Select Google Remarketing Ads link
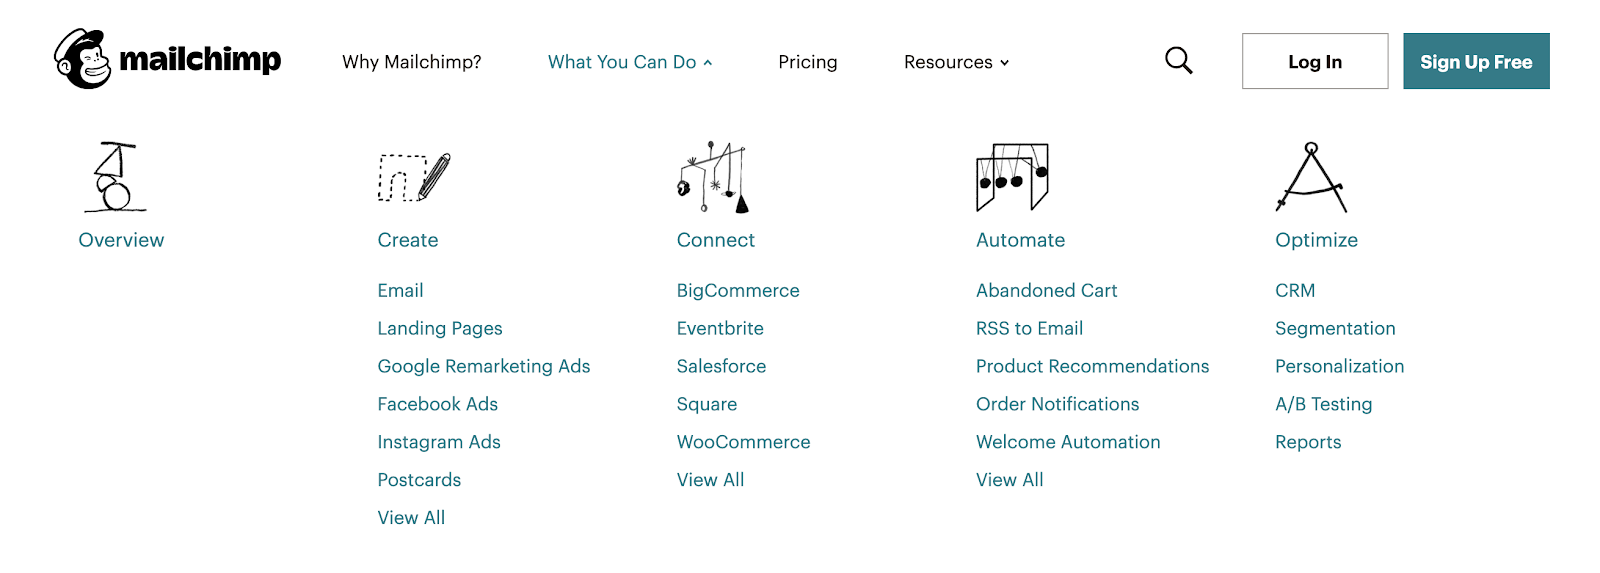1600x573 pixels. (x=484, y=366)
